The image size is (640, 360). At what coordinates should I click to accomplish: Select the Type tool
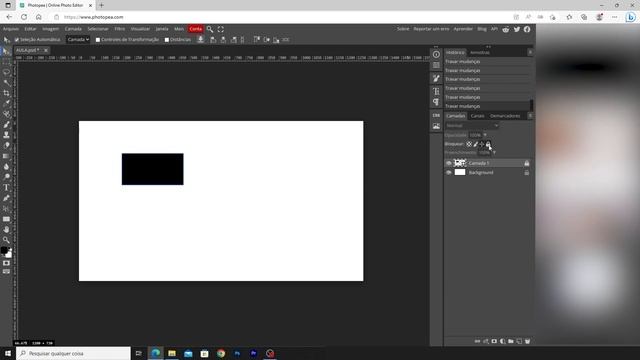(x=6, y=188)
